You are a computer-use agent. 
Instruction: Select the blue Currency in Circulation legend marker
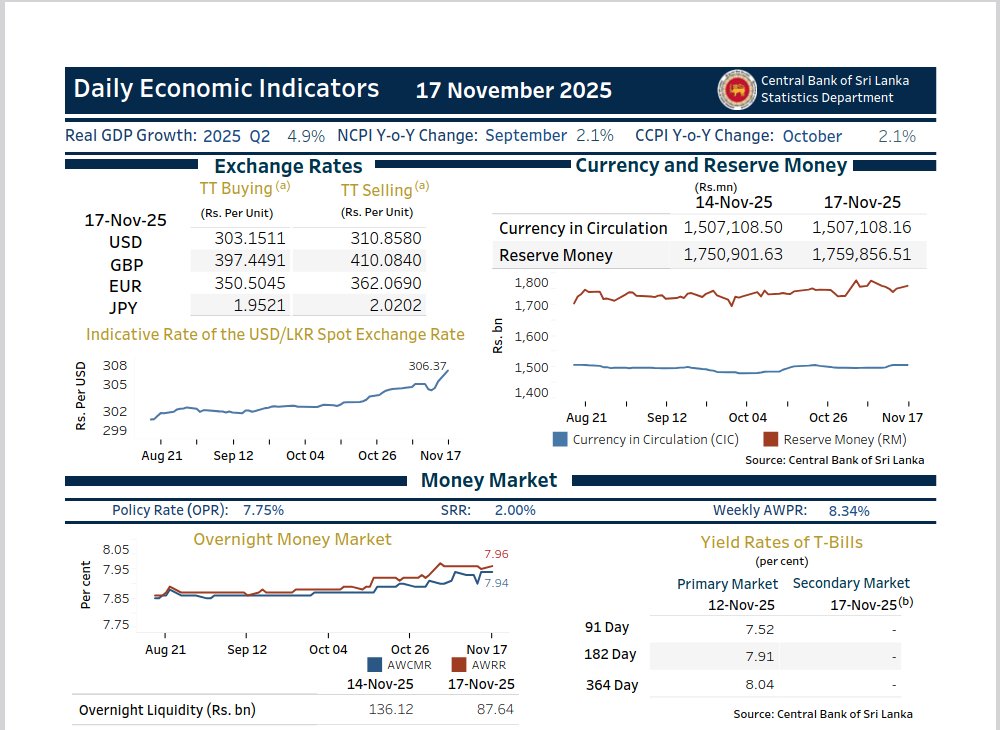click(x=562, y=439)
